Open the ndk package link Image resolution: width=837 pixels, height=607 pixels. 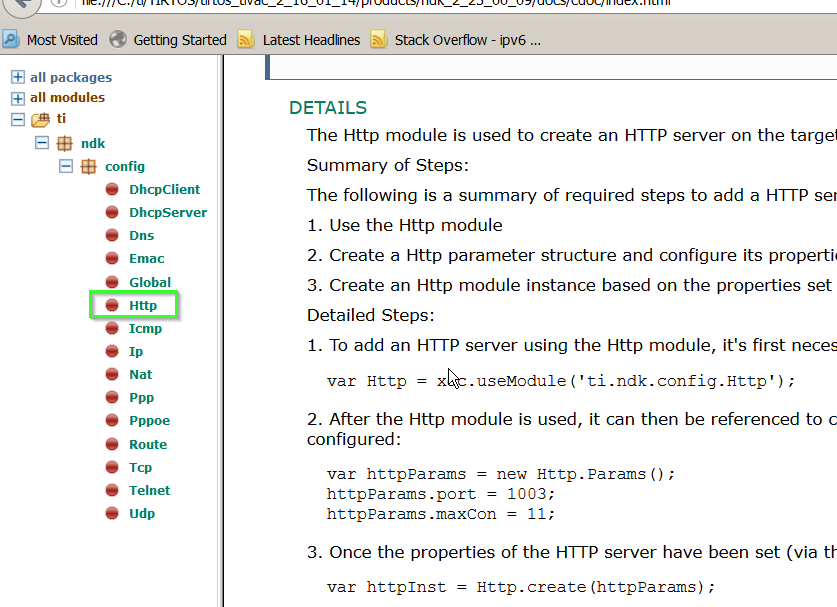pos(93,143)
